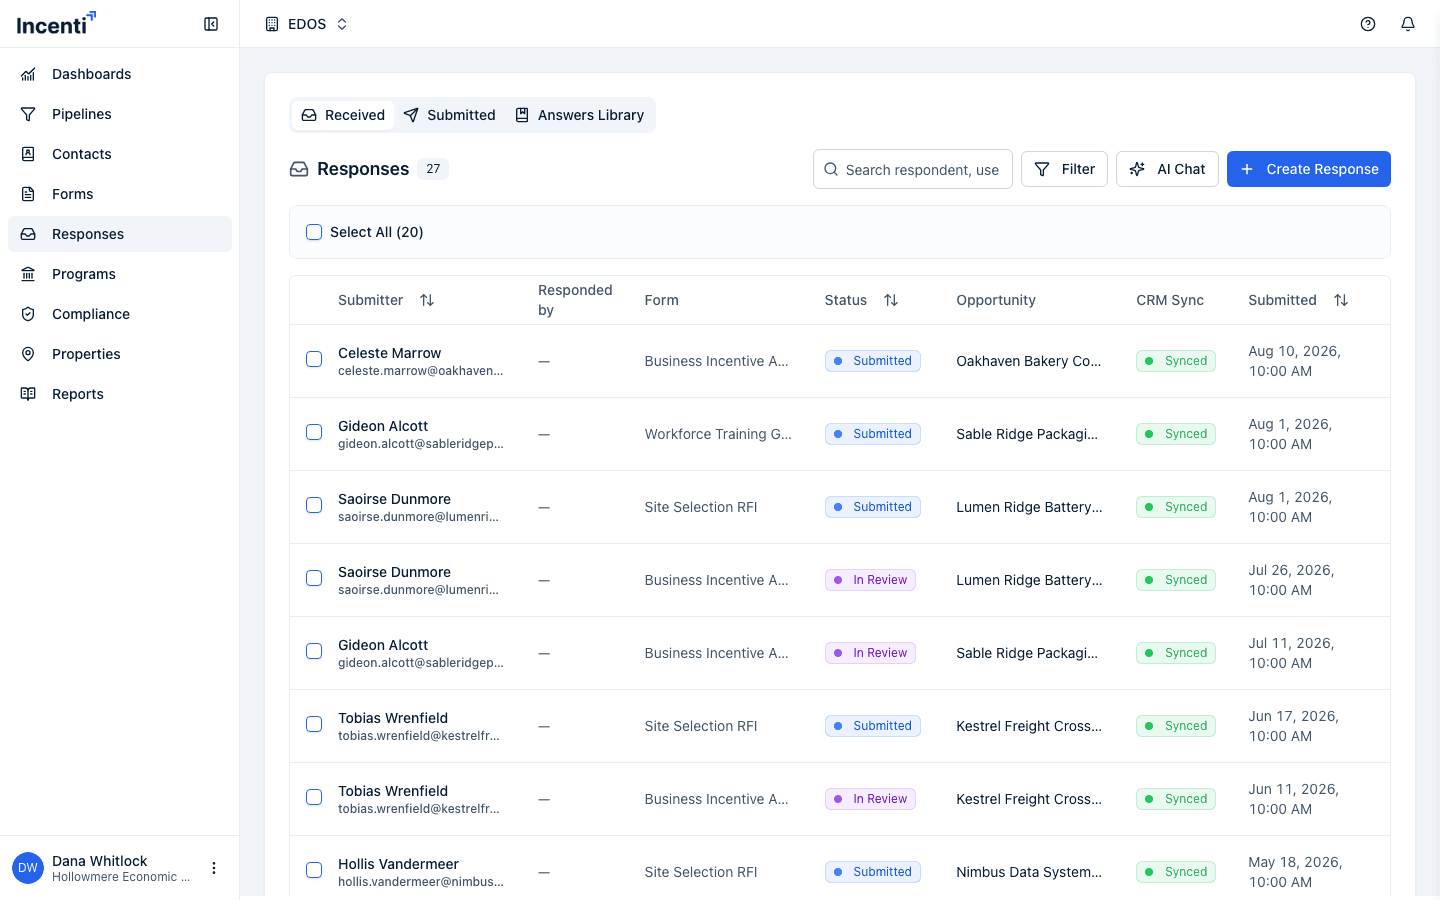Check Gideon Alcott Jul 11 row checkbox
Viewport: 1440px width, 900px height.
pyautogui.click(x=314, y=651)
